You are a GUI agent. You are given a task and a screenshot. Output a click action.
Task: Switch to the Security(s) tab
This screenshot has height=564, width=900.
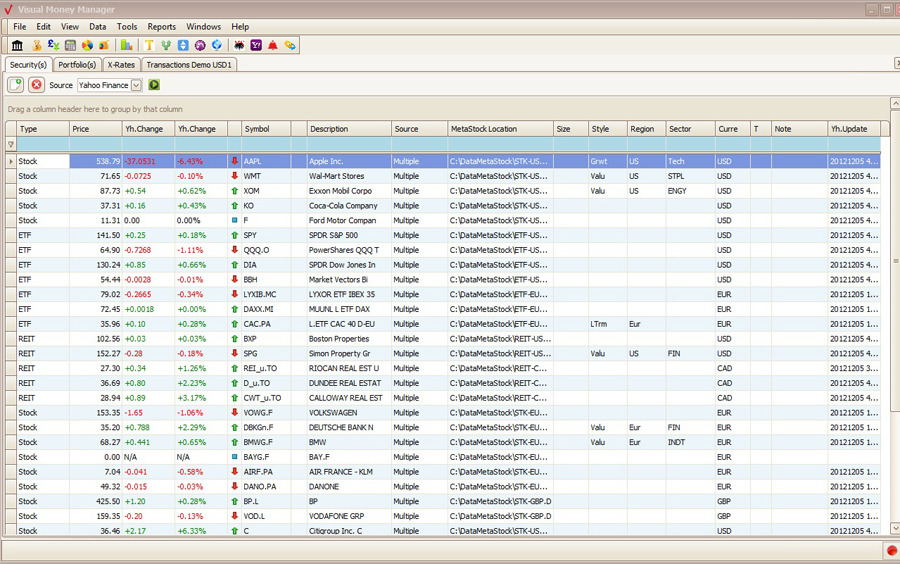[x=28, y=65]
